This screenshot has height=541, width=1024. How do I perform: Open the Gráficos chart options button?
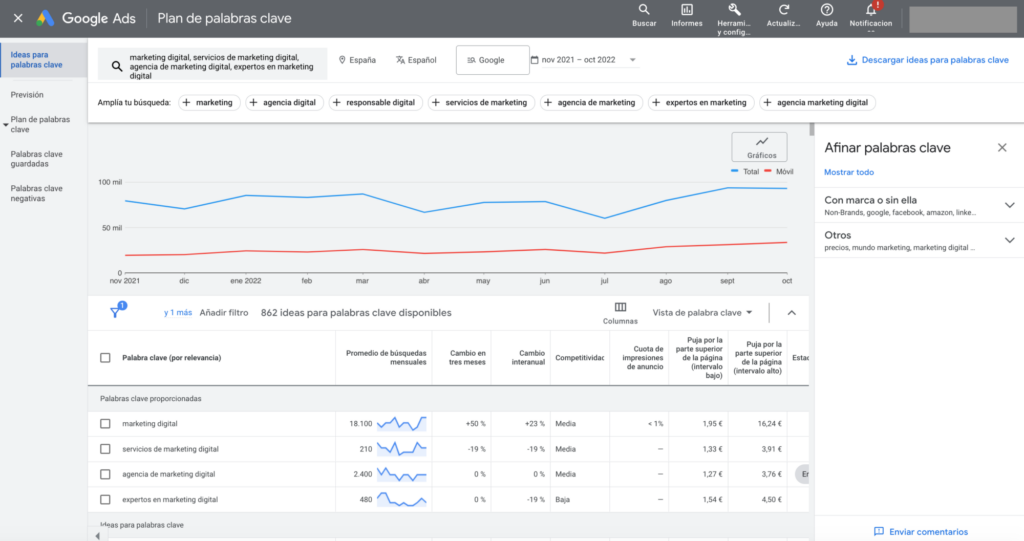pos(760,147)
